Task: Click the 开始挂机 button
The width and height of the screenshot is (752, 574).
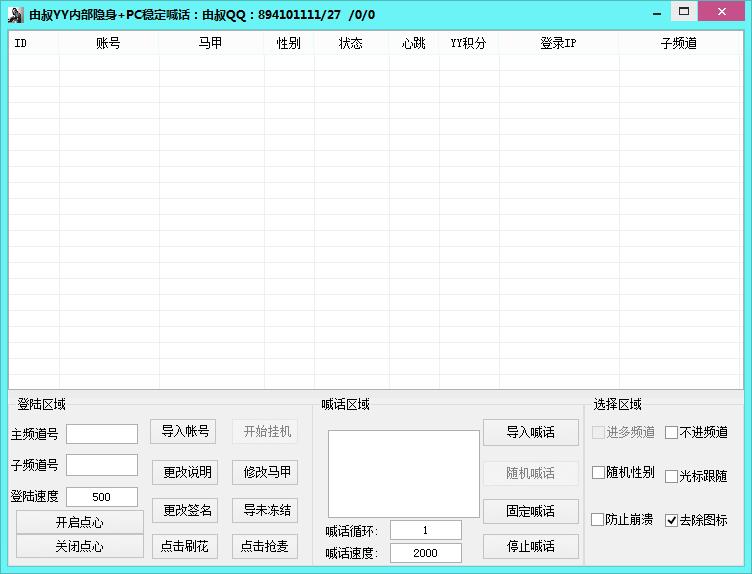Action: (x=265, y=432)
